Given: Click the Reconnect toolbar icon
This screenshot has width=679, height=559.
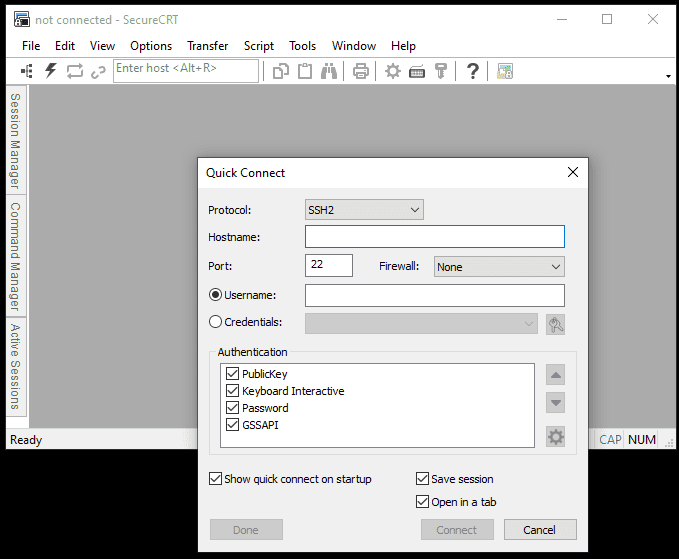Looking at the screenshot, I should point(74,71).
